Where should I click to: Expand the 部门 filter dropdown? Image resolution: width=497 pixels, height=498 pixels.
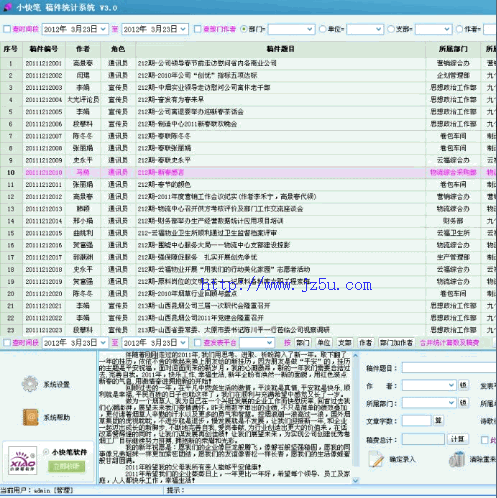click(x=310, y=29)
